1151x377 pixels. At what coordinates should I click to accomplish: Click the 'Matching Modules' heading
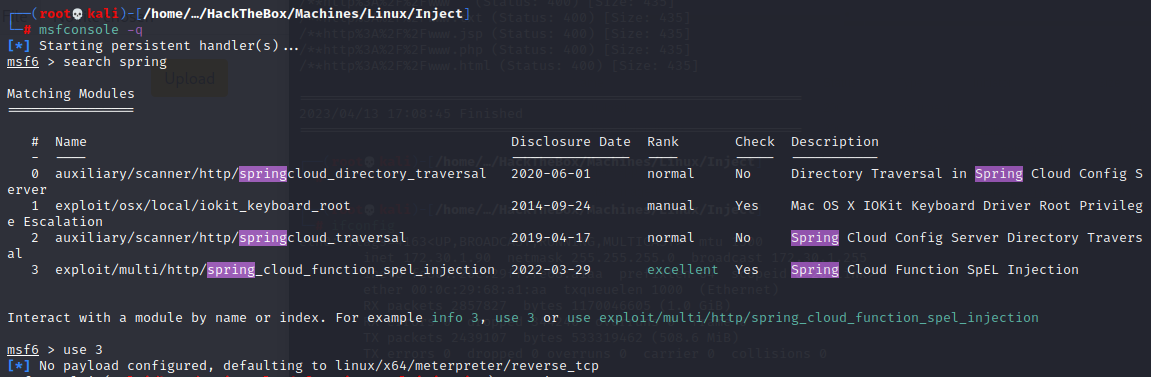pos(71,94)
